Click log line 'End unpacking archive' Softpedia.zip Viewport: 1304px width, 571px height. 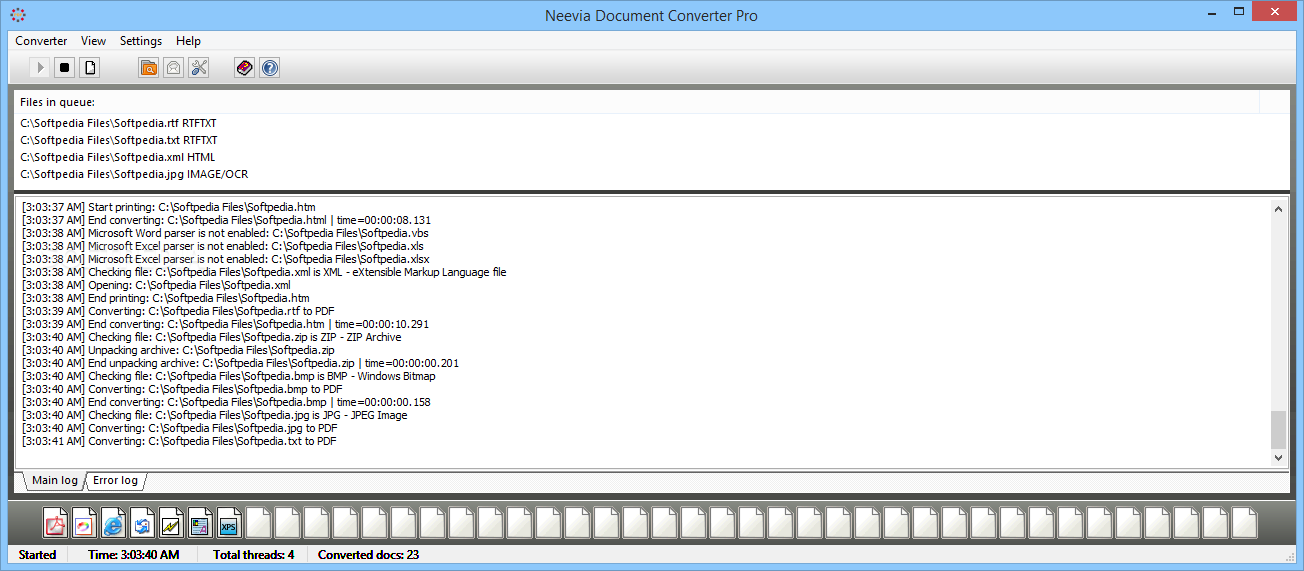[x=241, y=363]
